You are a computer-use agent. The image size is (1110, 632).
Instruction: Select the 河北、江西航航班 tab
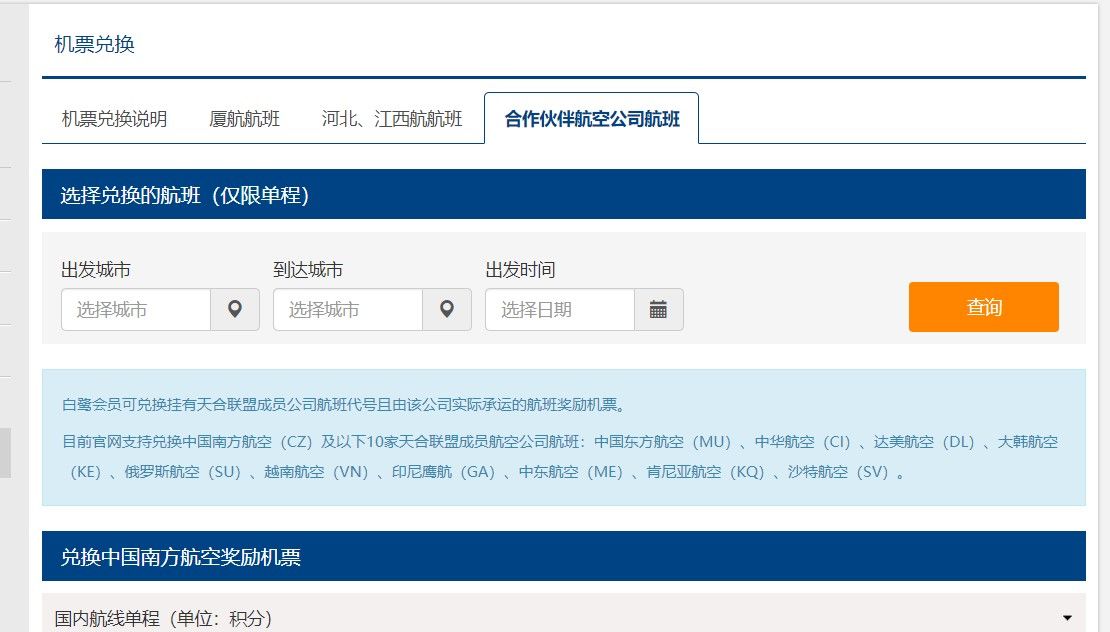391,118
